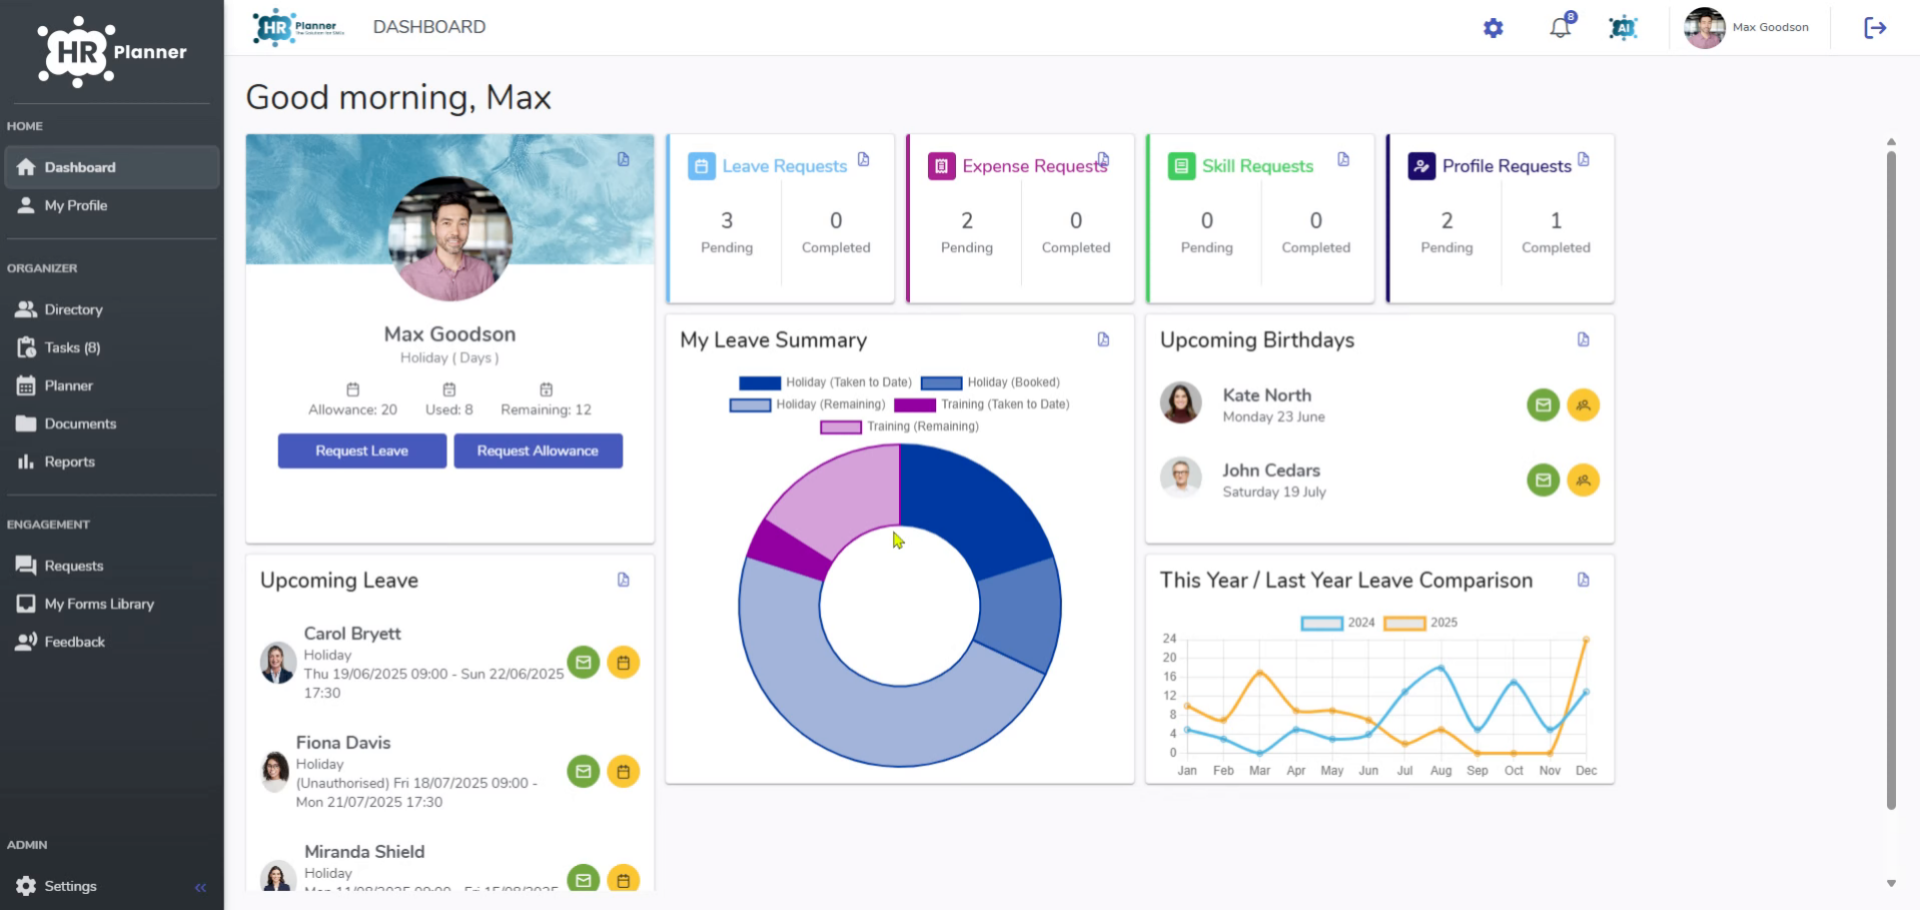
Task: Open John Cedars' yellow profile icon
Action: (1583, 480)
